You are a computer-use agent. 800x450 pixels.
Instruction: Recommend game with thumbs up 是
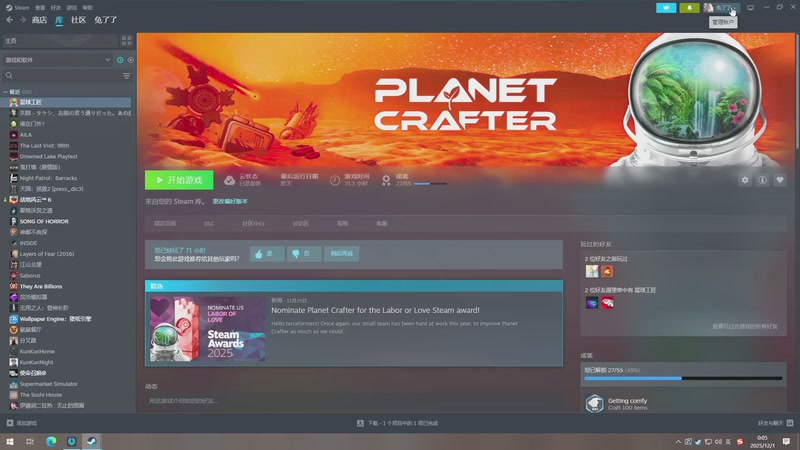coord(267,254)
